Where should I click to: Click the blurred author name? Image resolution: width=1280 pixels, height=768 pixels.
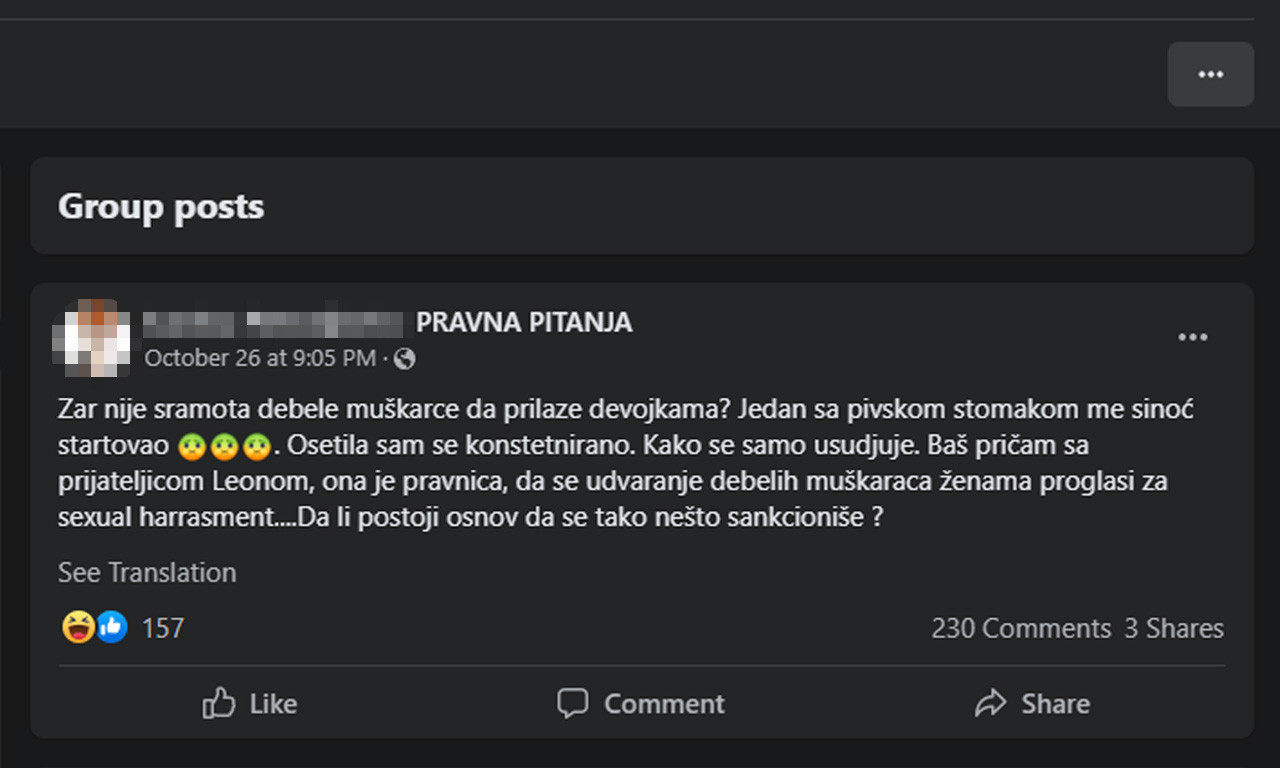[272, 323]
